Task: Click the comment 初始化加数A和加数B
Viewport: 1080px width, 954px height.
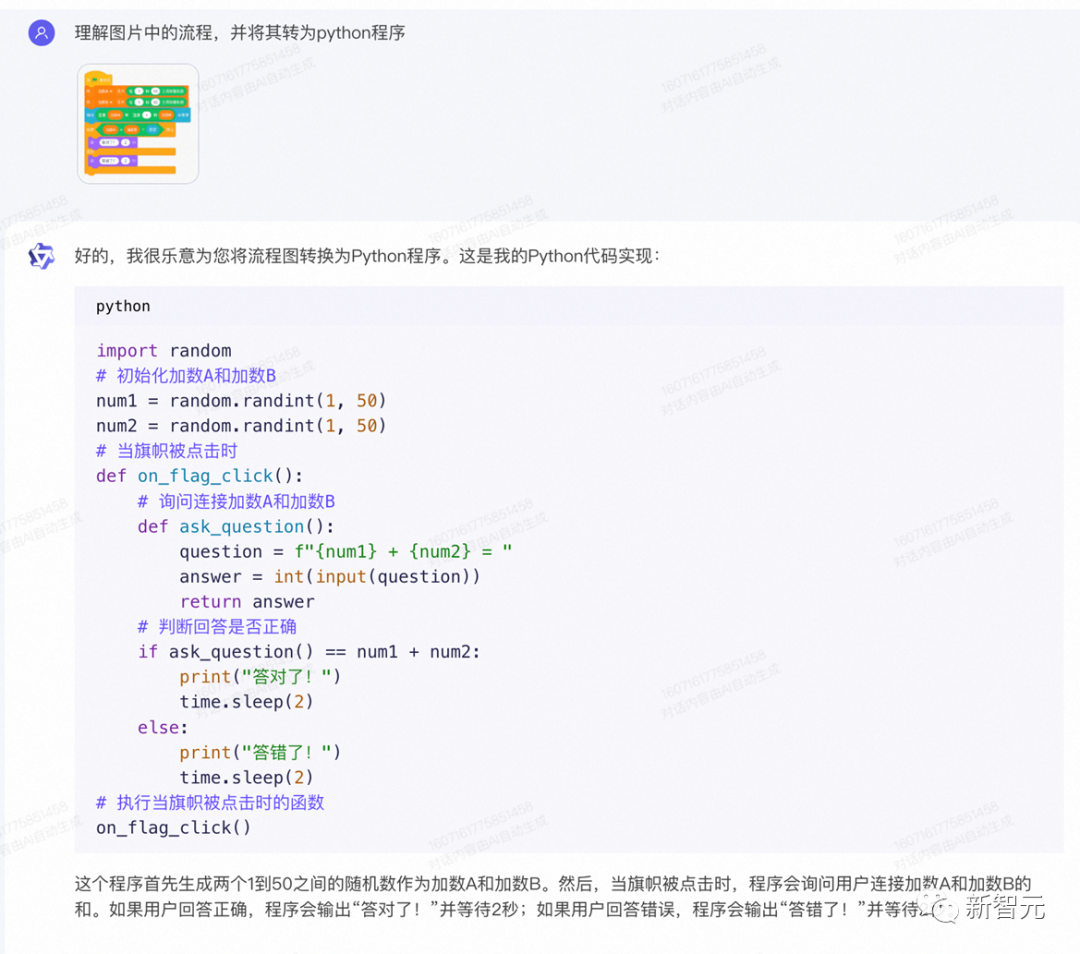Action: [x=185, y=375]
